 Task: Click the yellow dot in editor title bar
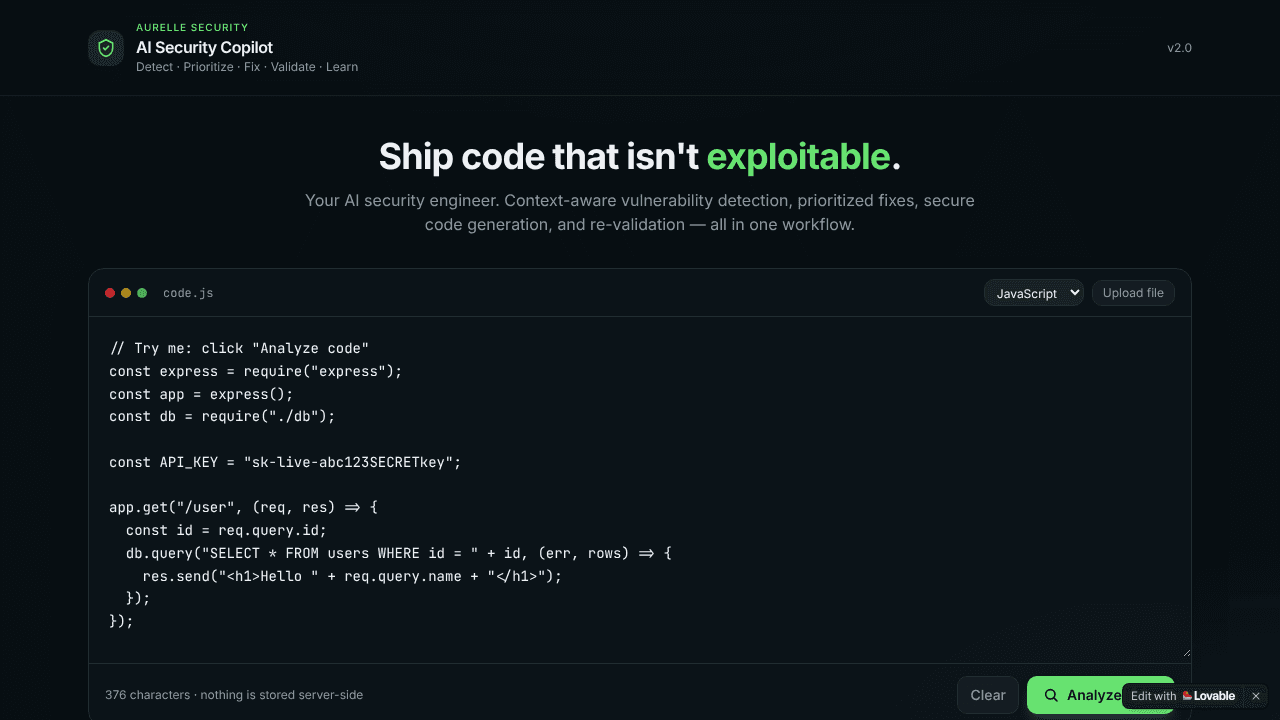(x=126, y=293)
